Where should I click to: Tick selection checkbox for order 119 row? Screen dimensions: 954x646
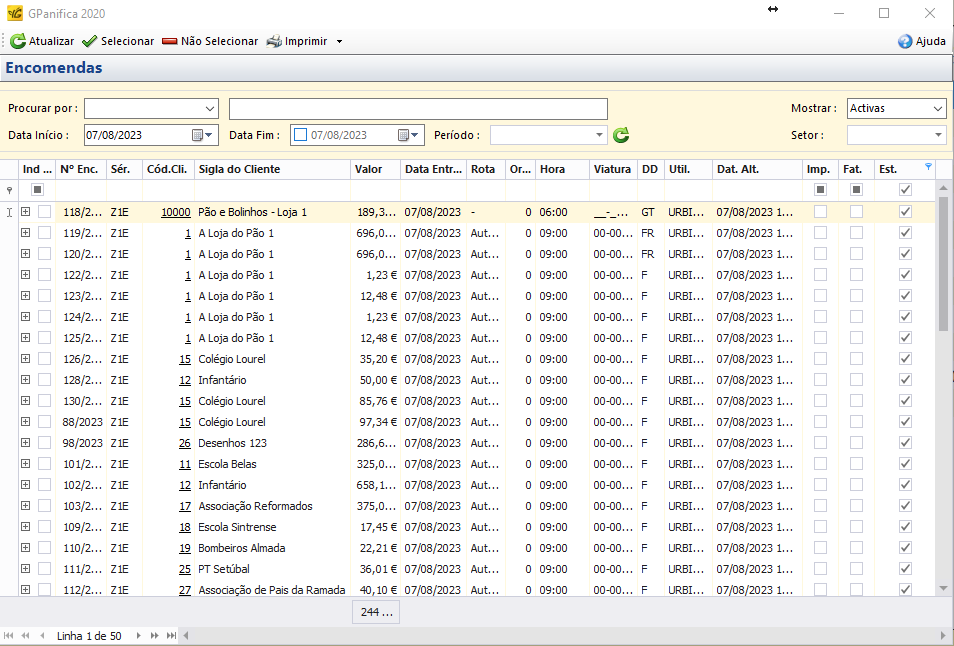tap(44, 233)
